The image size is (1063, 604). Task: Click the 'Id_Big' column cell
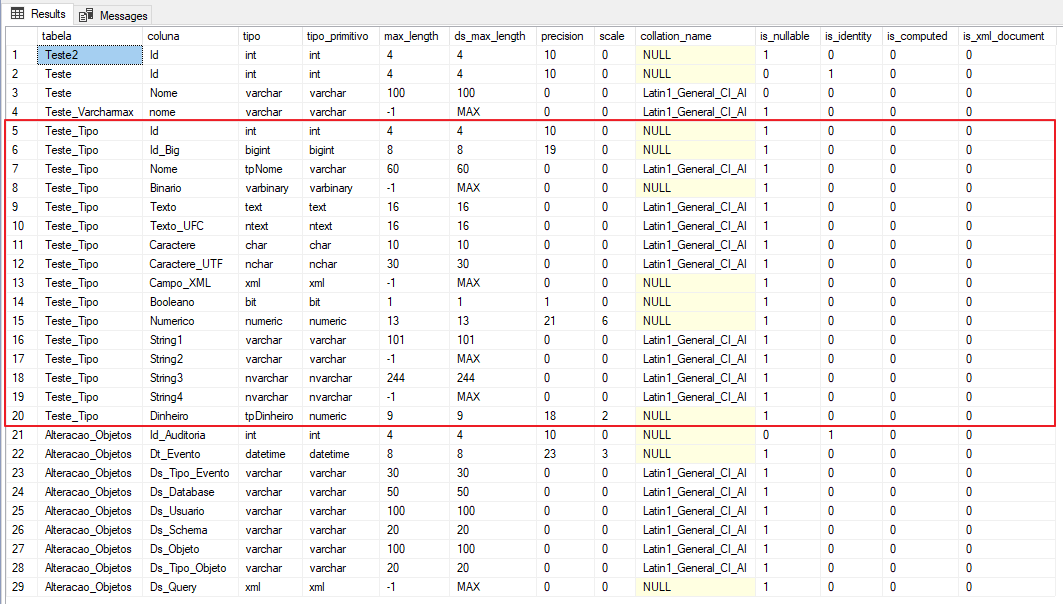[x=190, y=150]
